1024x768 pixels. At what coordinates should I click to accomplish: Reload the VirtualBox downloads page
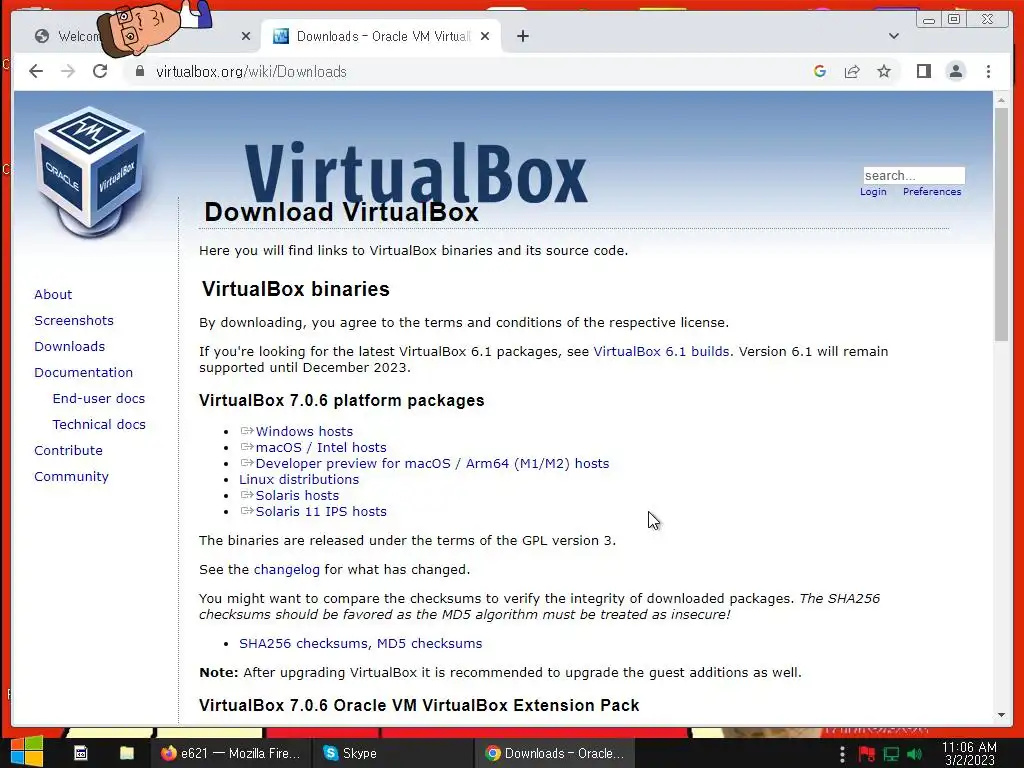coord(100,71)
